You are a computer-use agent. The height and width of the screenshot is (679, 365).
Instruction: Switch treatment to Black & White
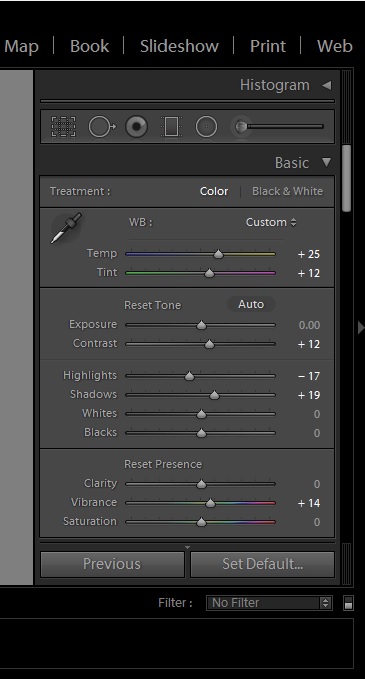tap(287, 191)
